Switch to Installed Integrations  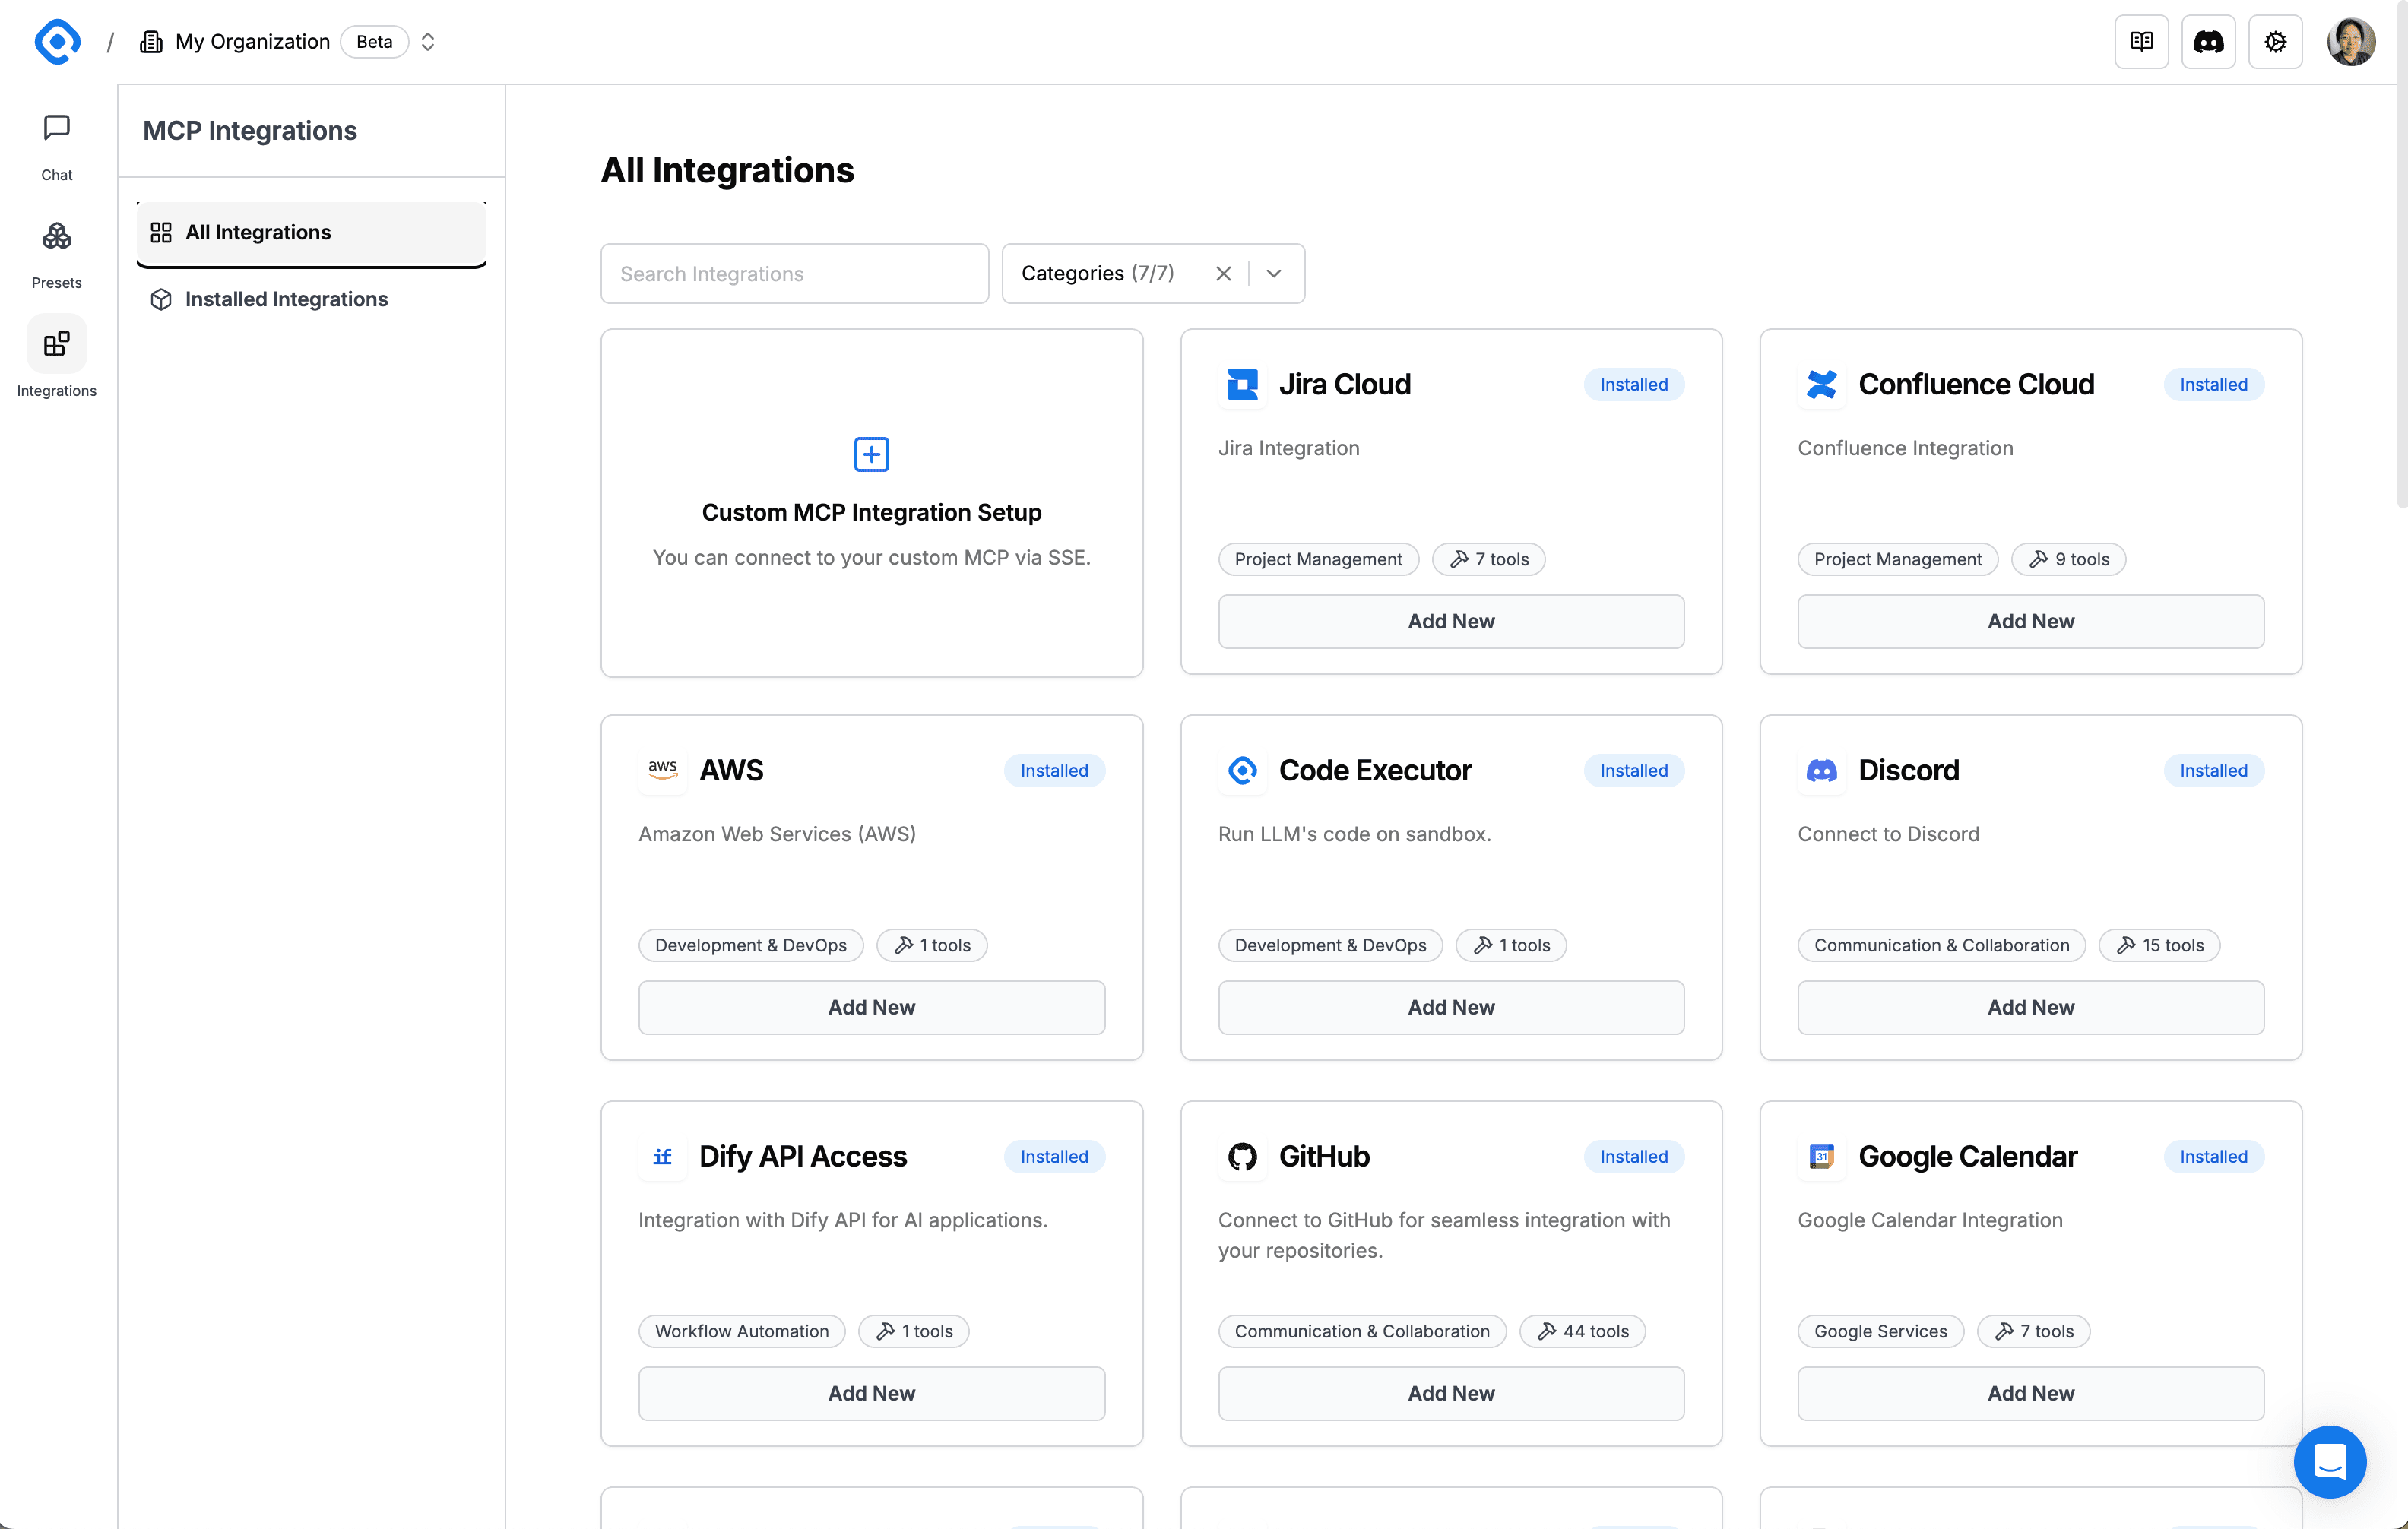(x=286, y=299)
